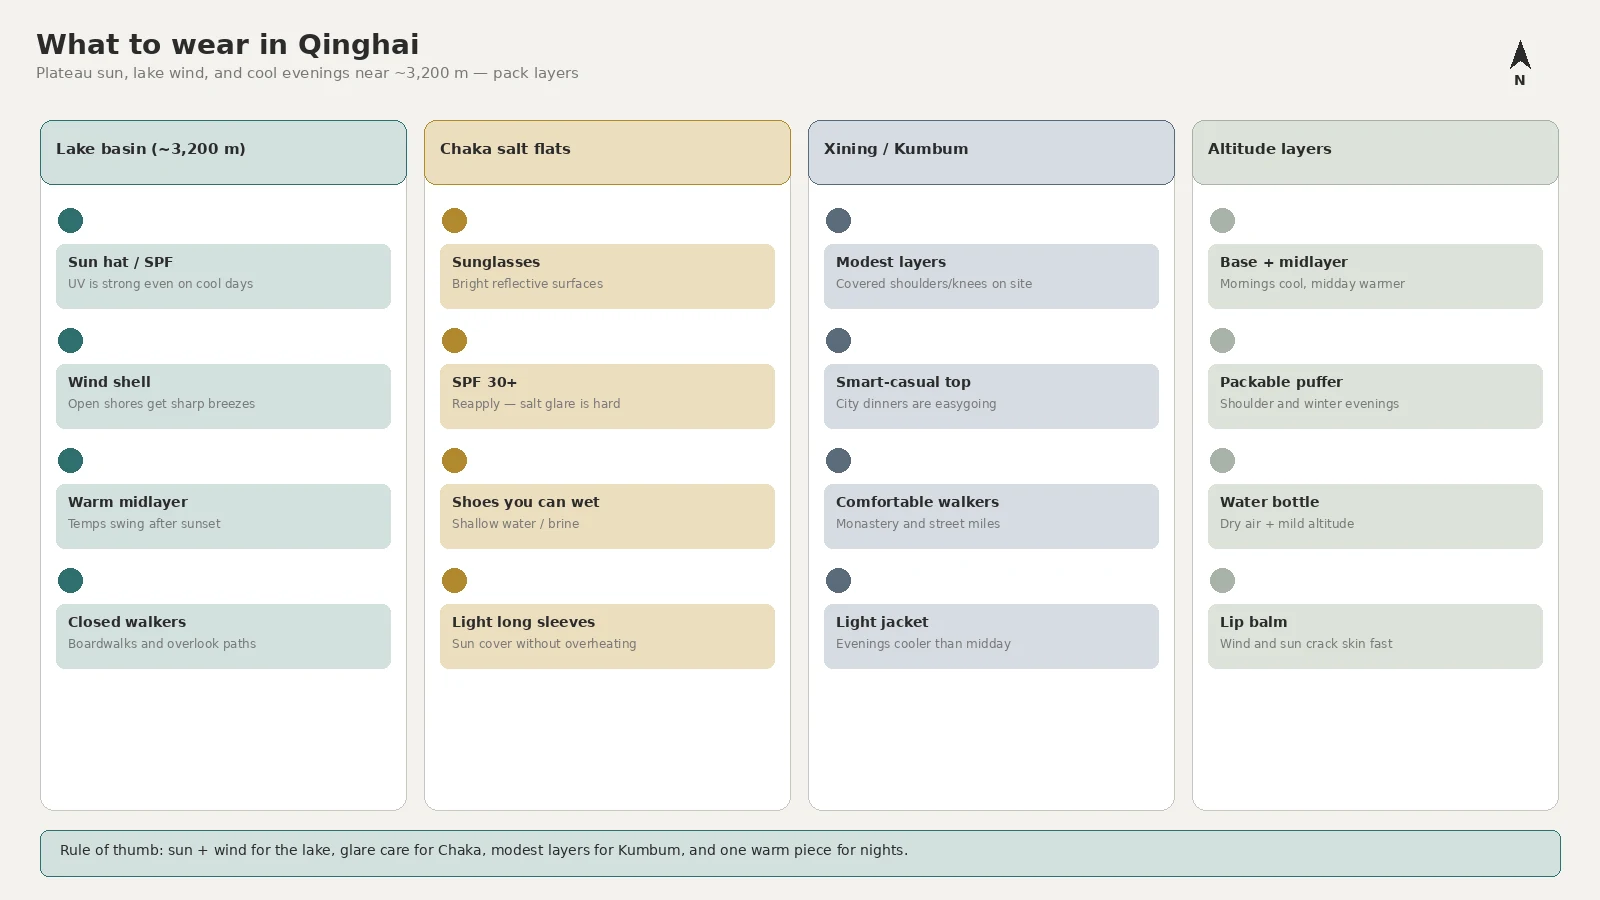
Task: Click the teal dot above Warm midlayer
Action: point(70,460)
